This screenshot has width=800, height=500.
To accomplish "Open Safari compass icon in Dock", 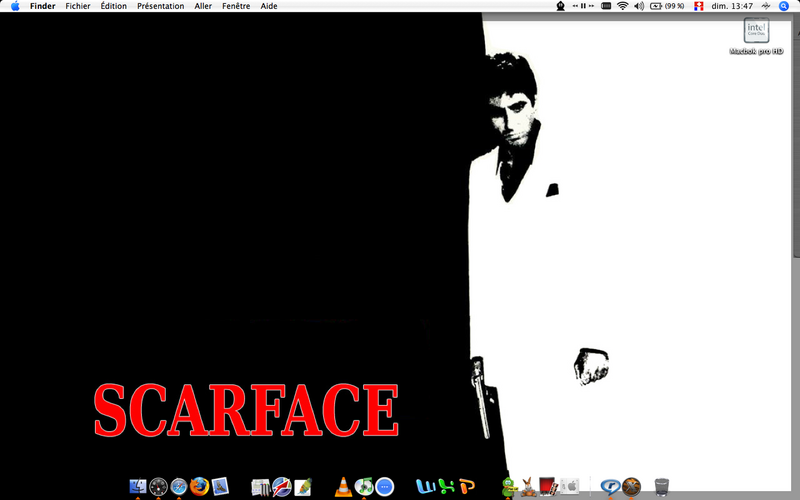I will (x=179, y=487).
